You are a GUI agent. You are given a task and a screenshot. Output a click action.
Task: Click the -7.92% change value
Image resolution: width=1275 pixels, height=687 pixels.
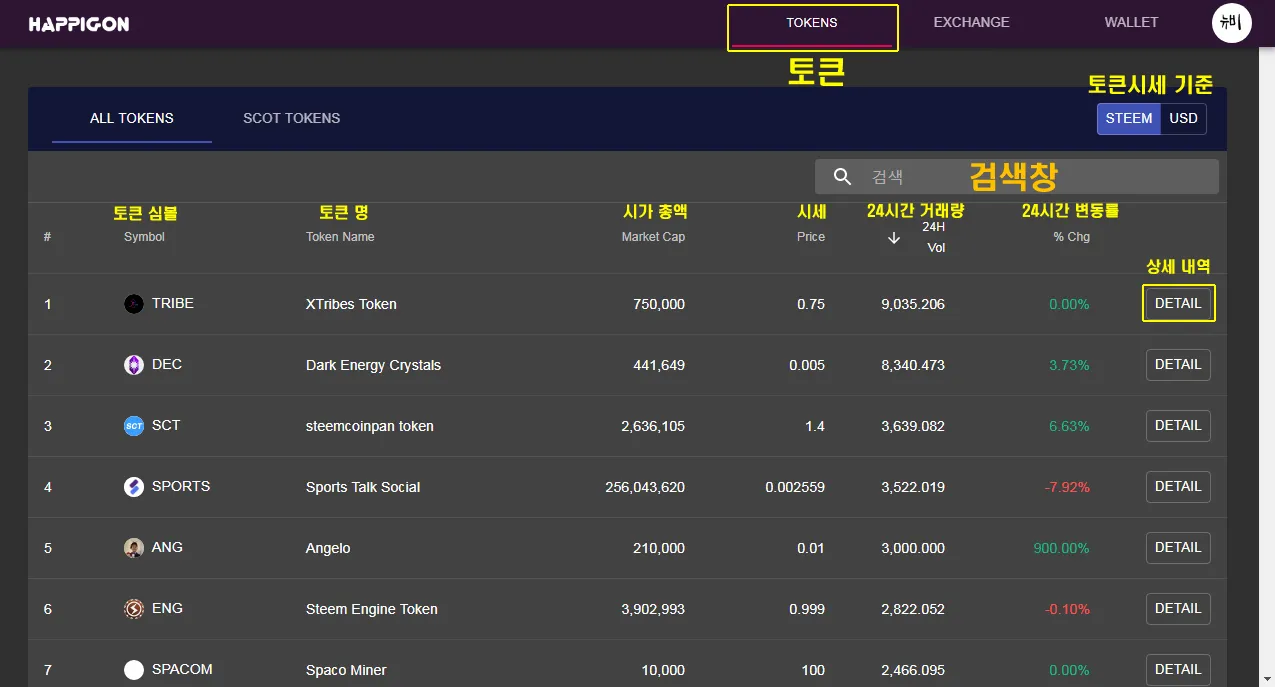point(1067,487)
